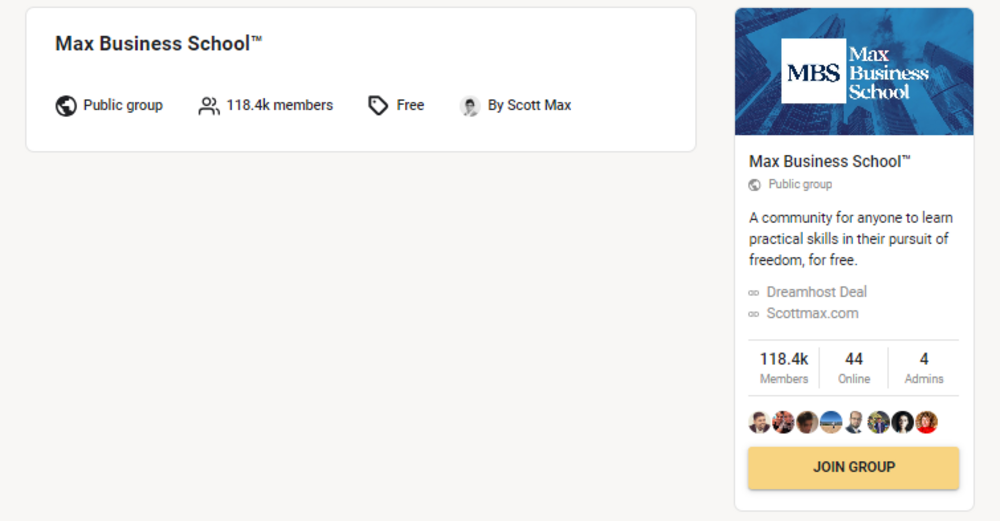The width and height of the screenshot is (1000, 521).
Task: Open the Scottmax.com link
Action: [812, 313]
